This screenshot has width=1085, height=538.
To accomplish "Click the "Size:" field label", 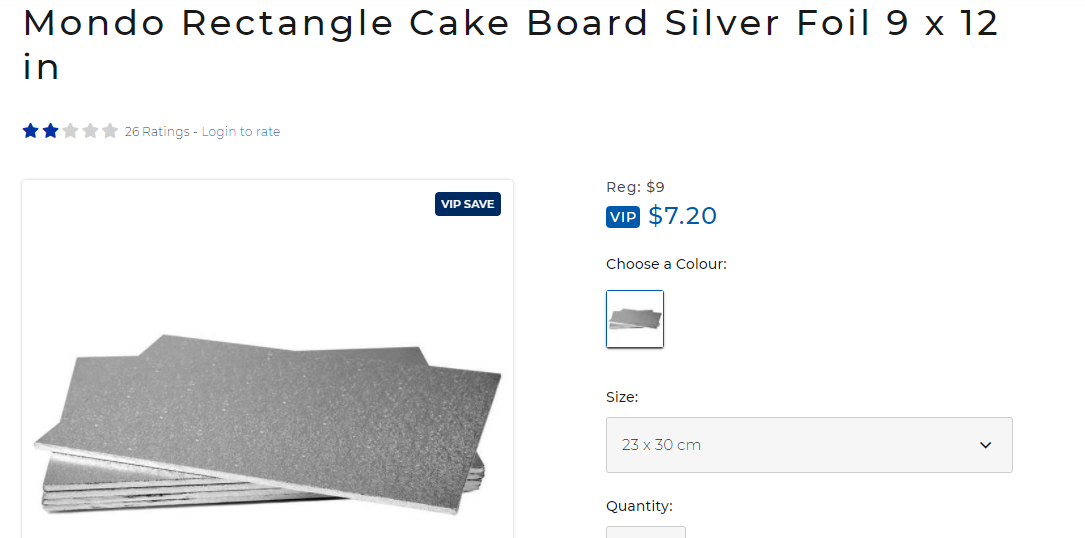I will click(622, 397).
